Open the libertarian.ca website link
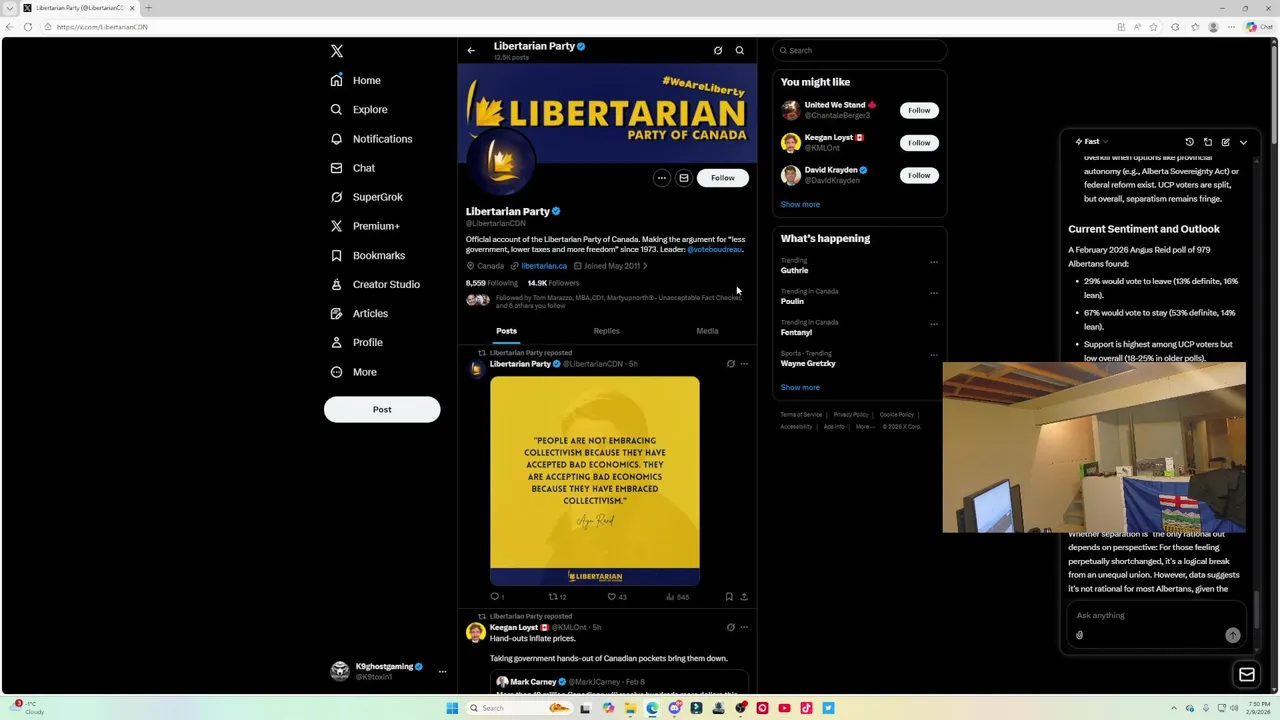Screen dimensions: 1280x720 tap(544, 266)
